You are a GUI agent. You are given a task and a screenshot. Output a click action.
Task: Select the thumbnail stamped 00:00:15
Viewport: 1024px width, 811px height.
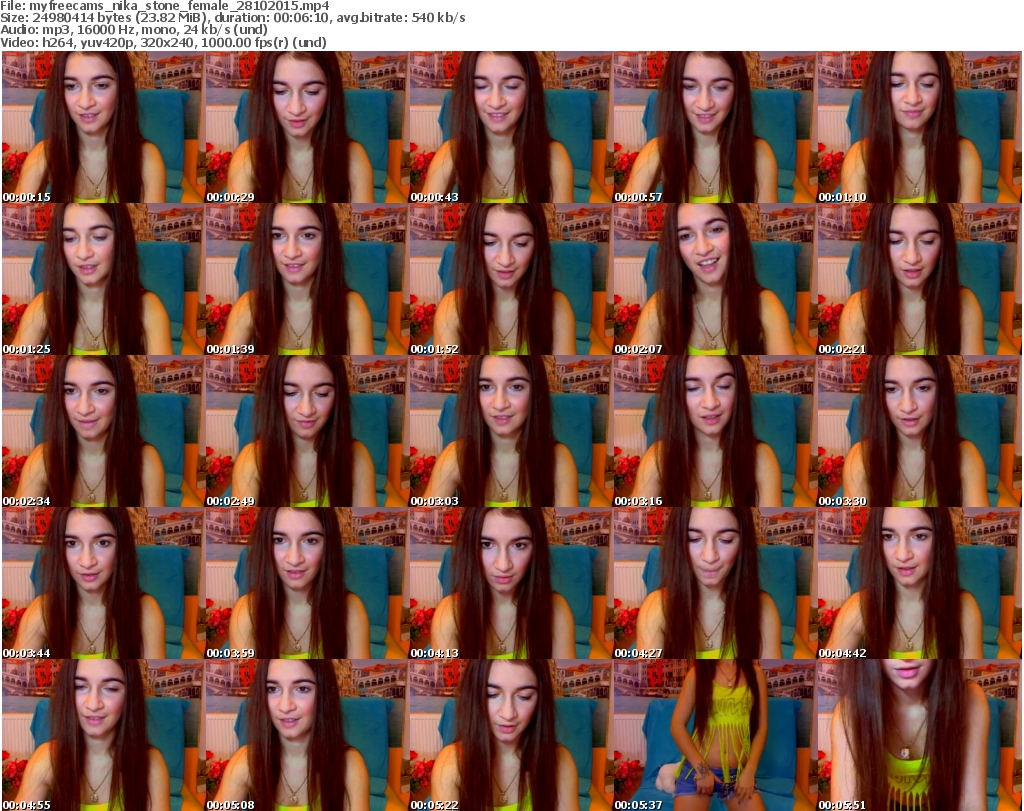coord(103,127)
